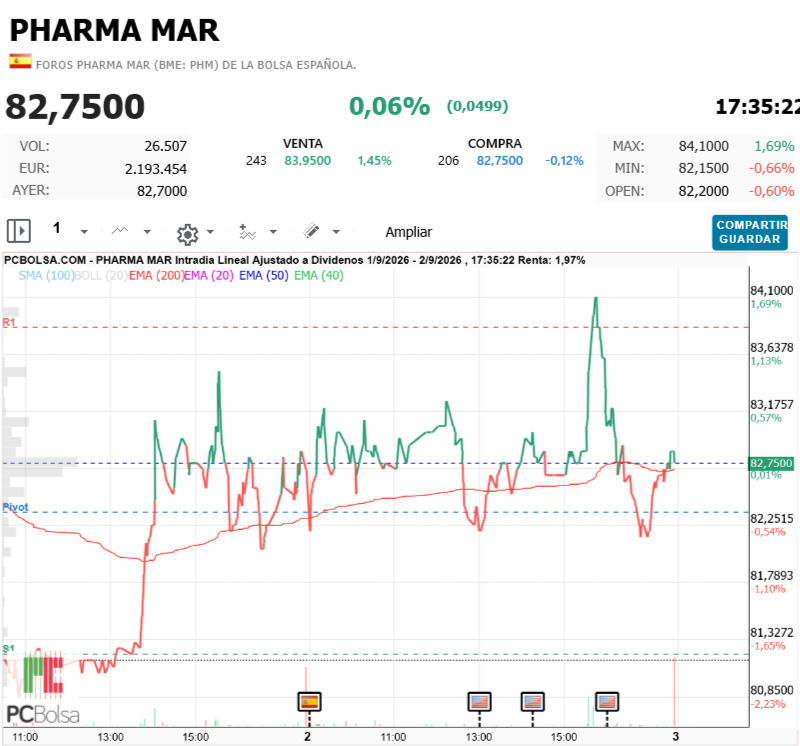The image size is (800, 746).
Task: Click the COMPRA volume 206
Action: (x=448, y=161)
